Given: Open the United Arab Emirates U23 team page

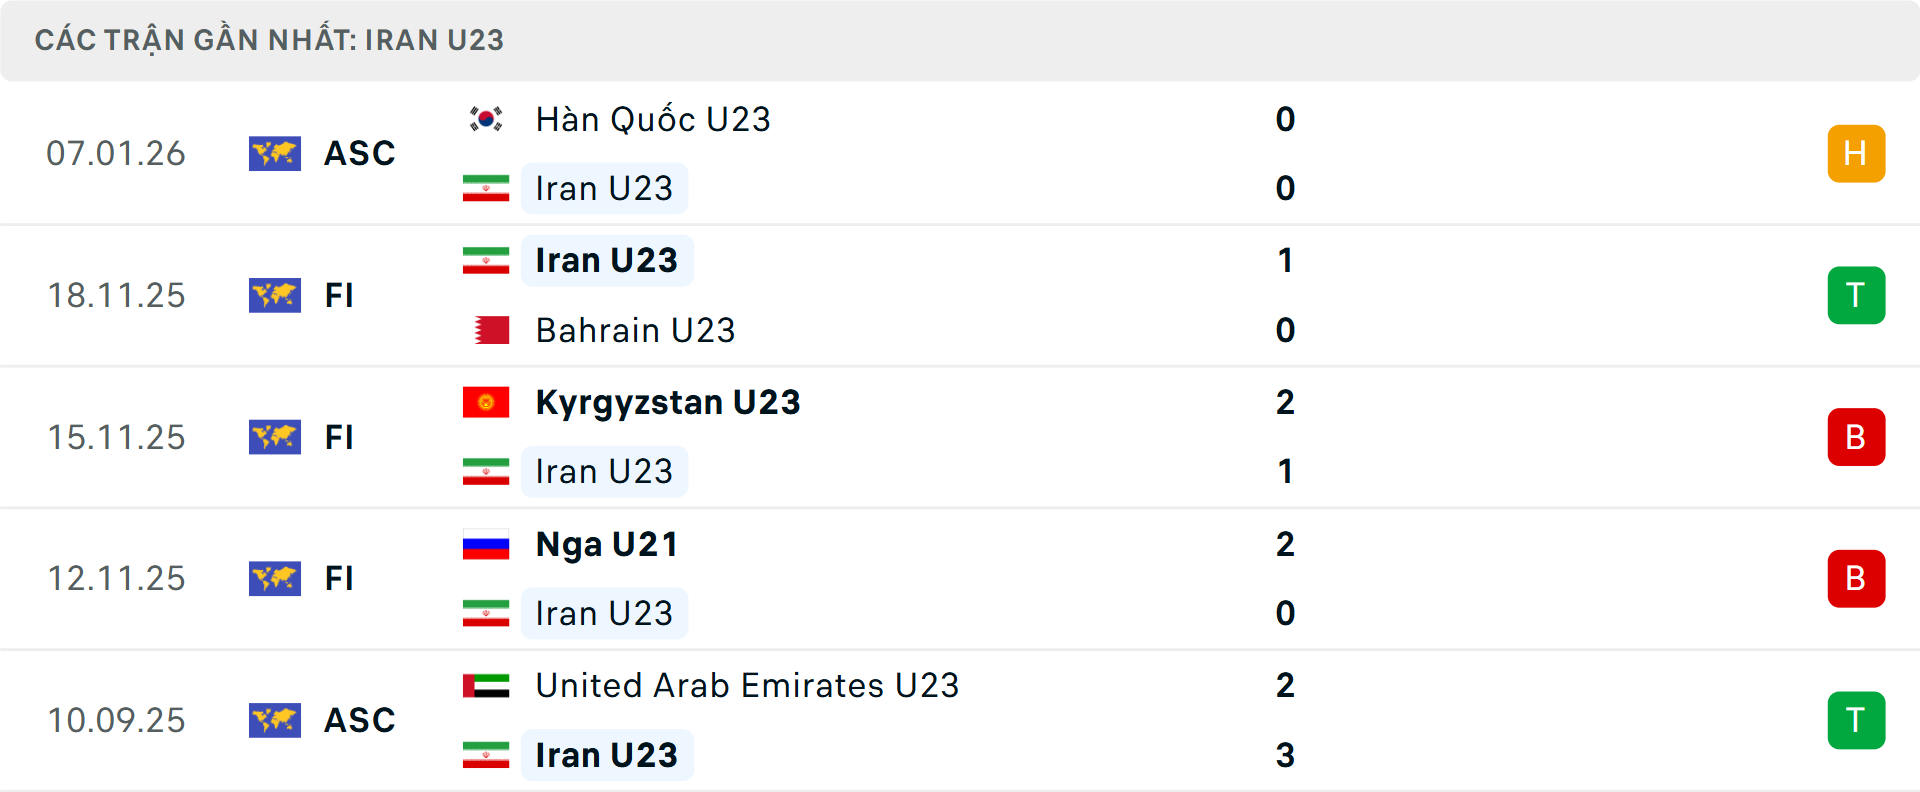Looking at the screenshot, I should (x=745, y=686).
